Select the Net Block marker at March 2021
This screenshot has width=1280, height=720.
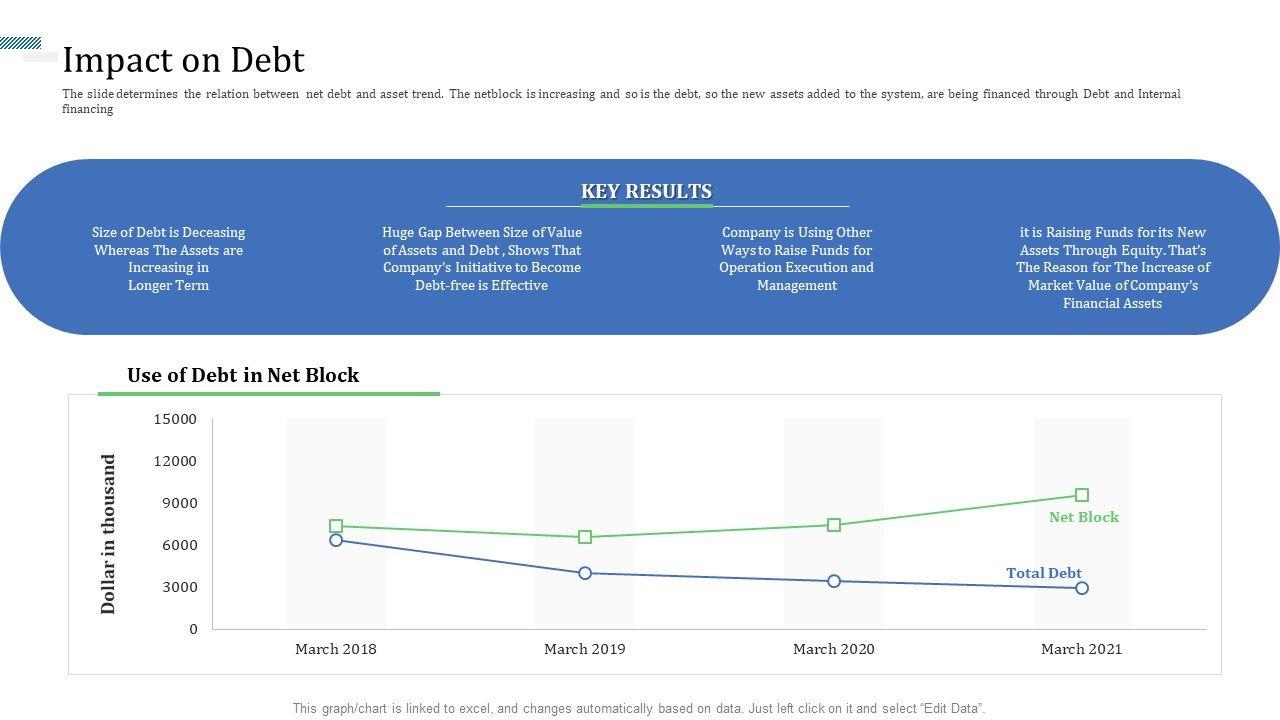(1082, 495)
